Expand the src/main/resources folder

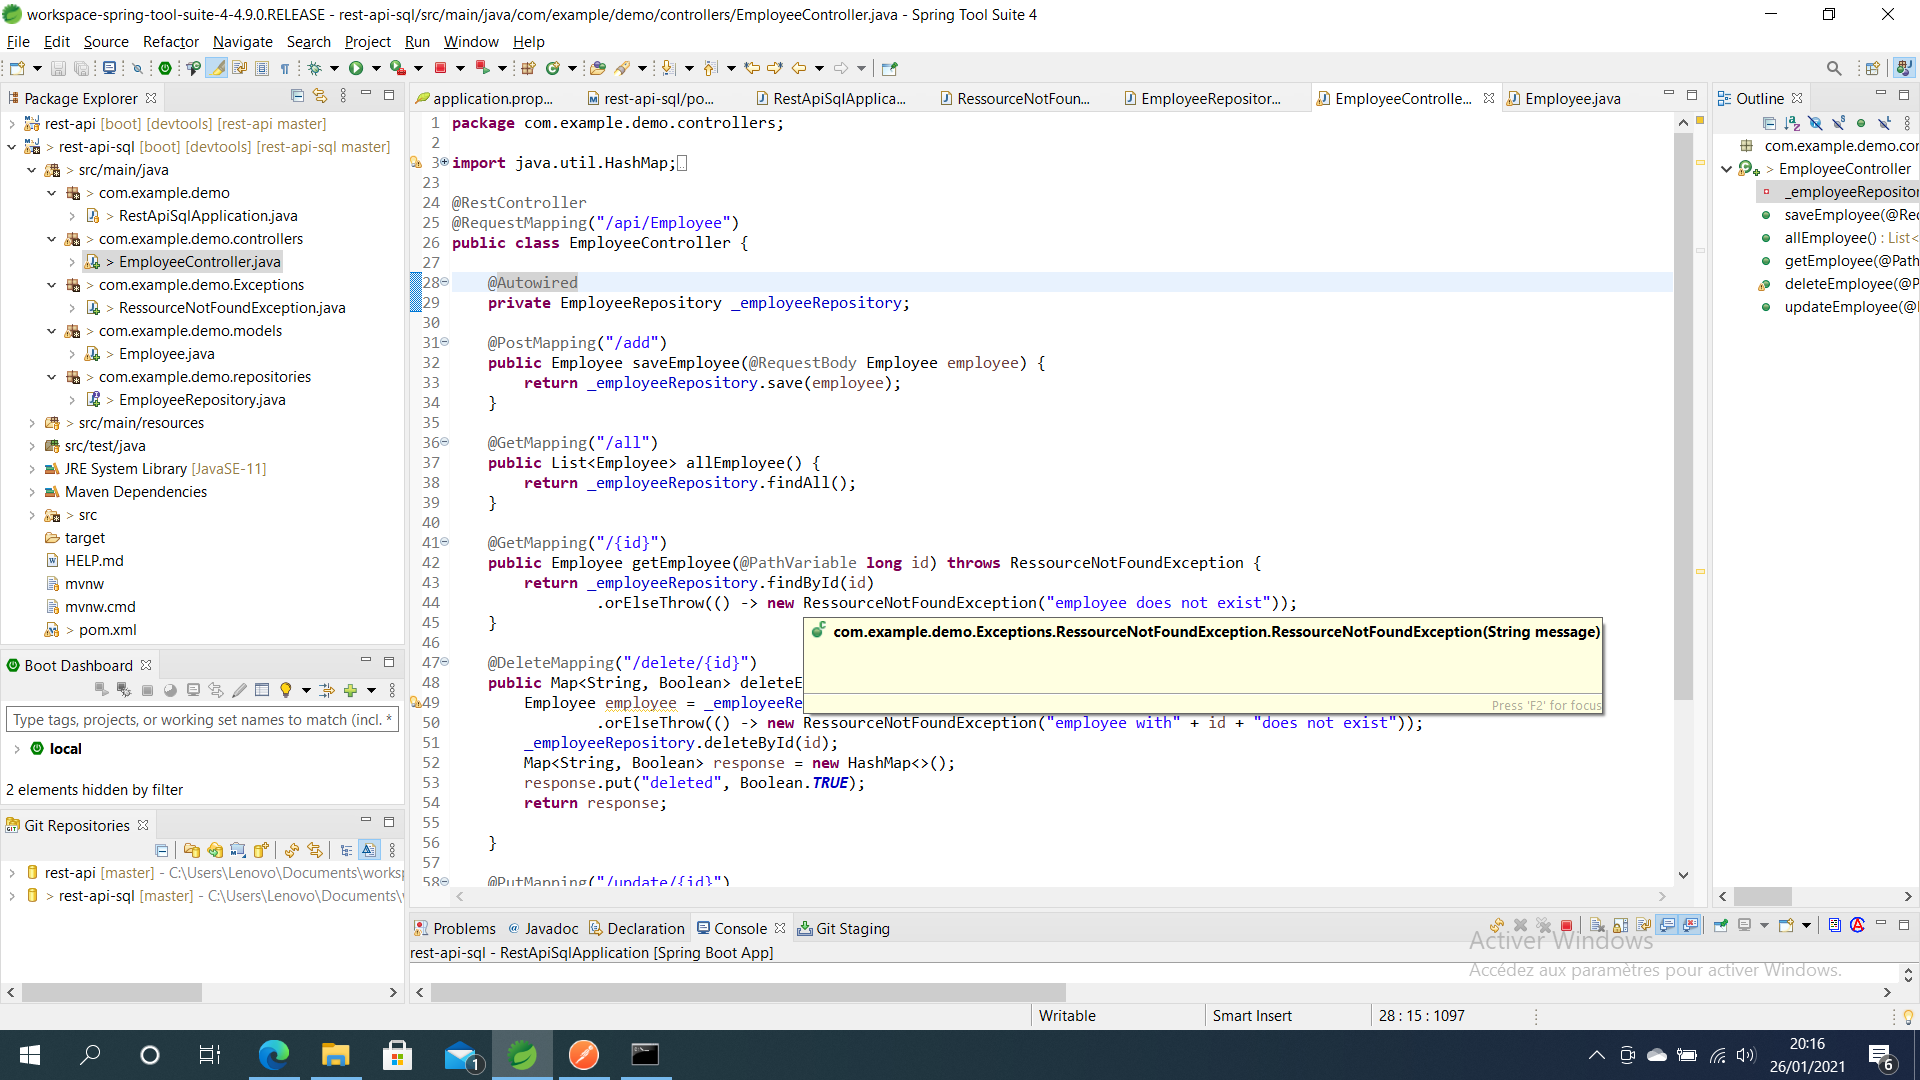(x=31, y=423)
